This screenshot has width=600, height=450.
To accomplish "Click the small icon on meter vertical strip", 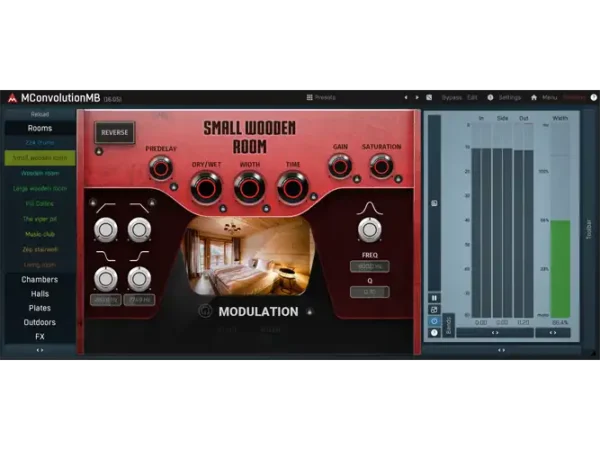I will (434, 203).
